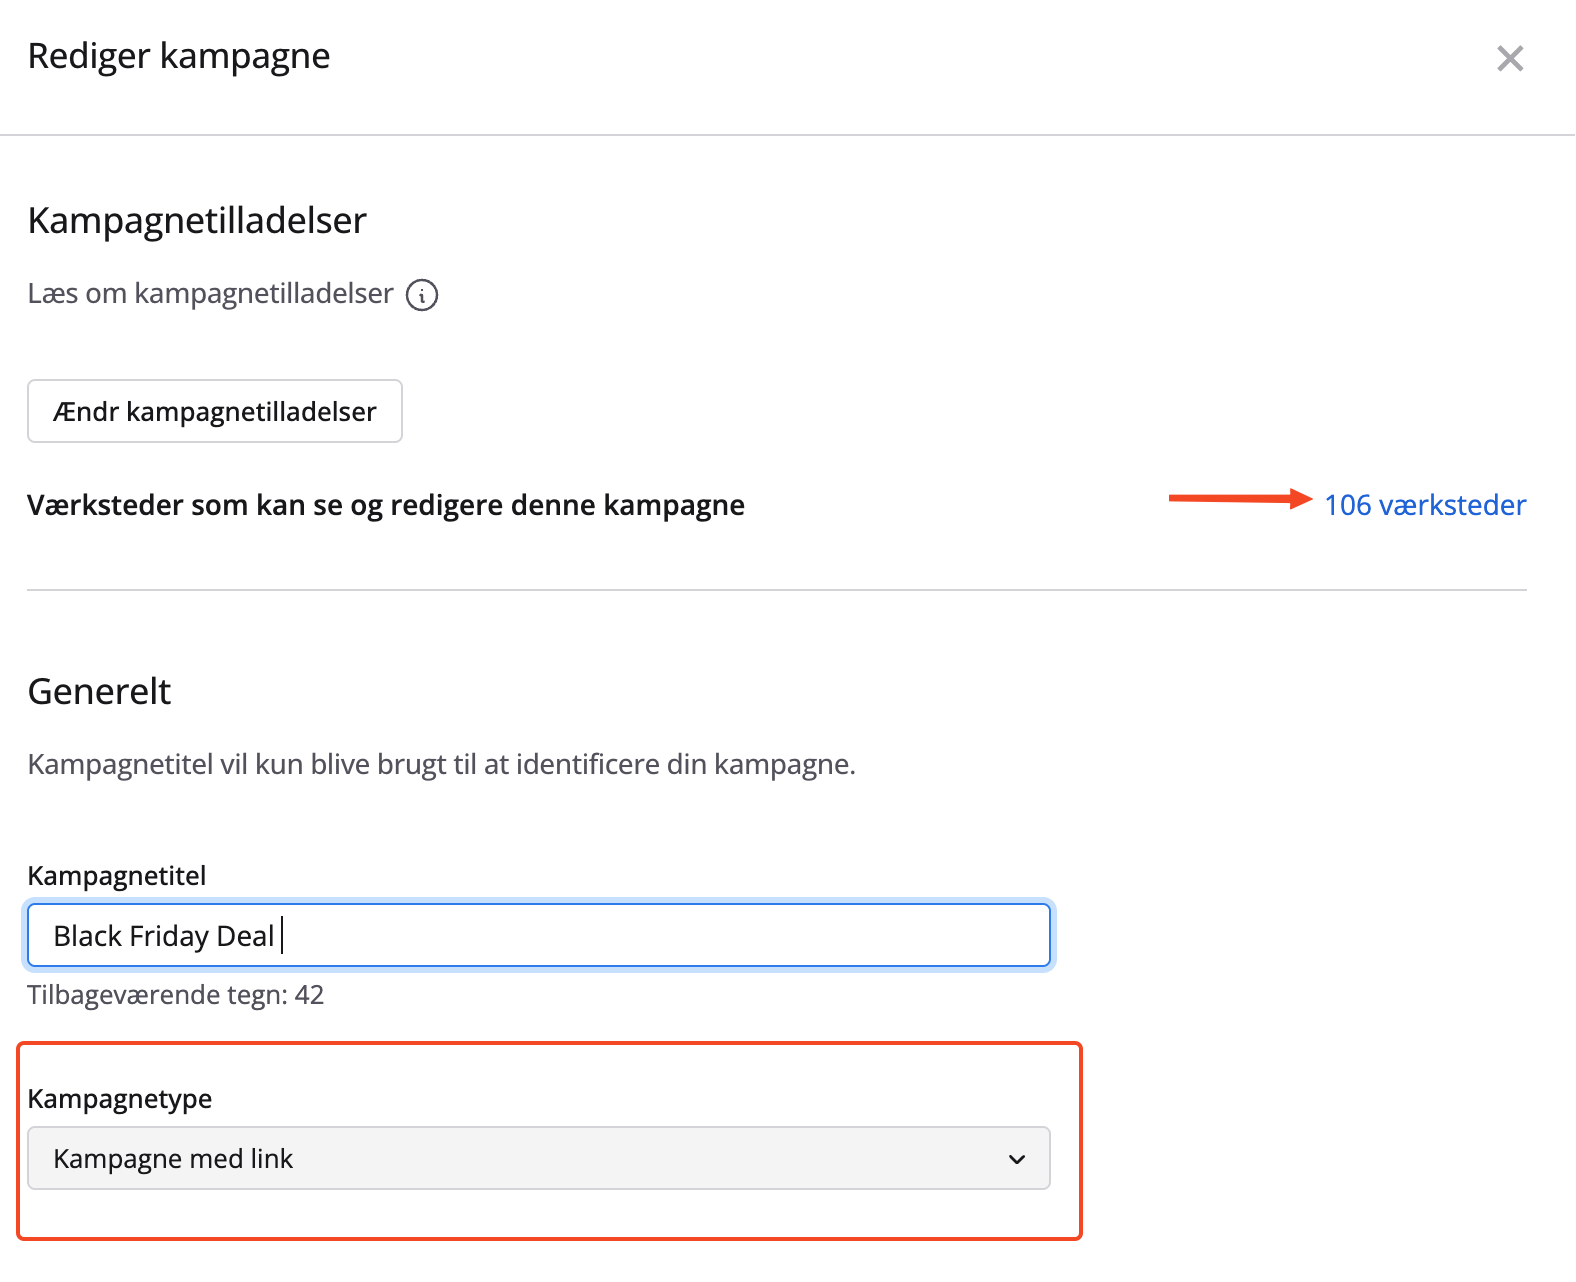1576x1282 pixels.
Task: Click the Generelt section heading
Action: click(x=99, y=692)
